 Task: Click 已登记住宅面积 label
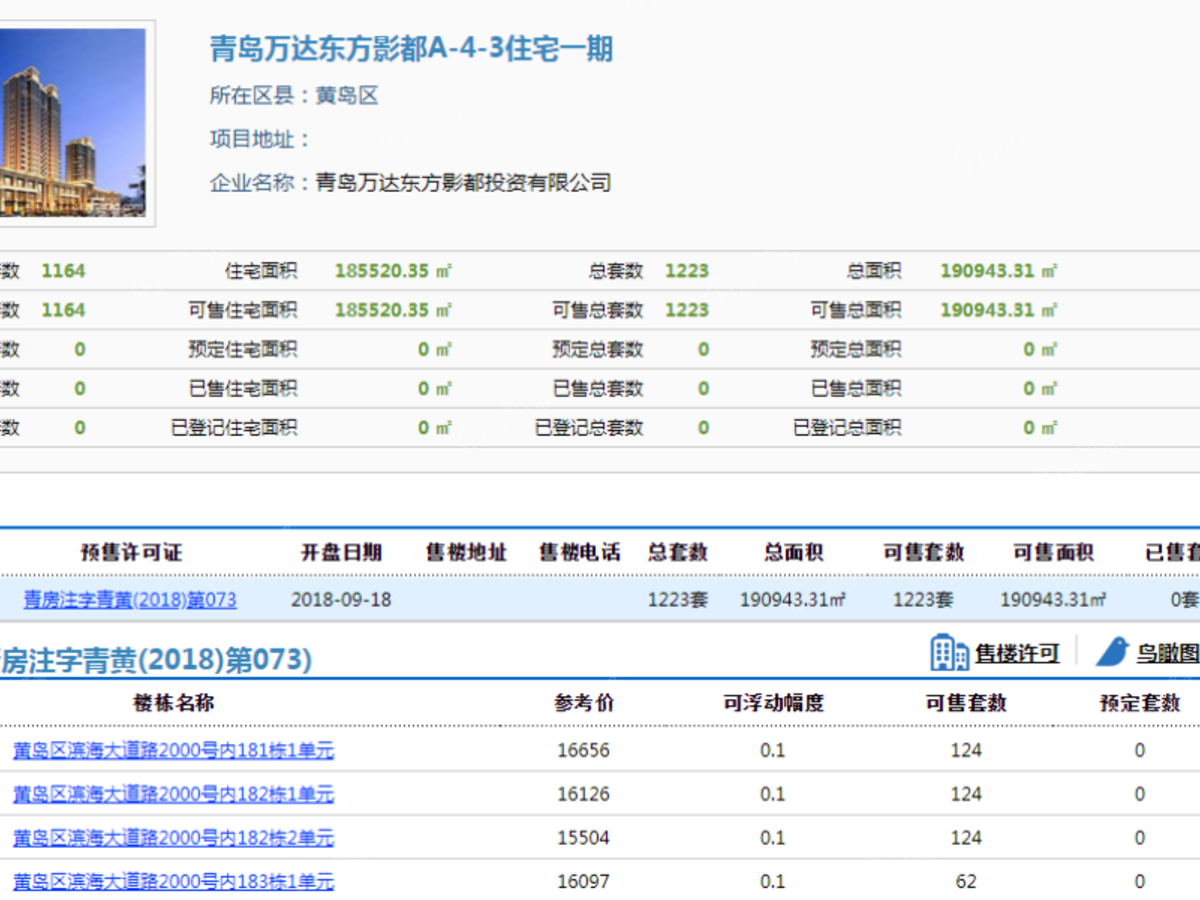pyautogui.click(x=233, y=428)
